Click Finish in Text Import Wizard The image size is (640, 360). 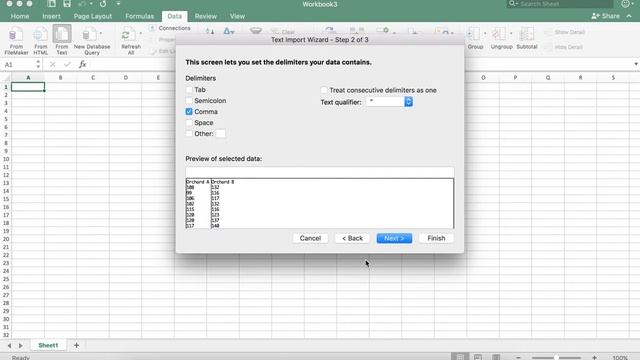pyautogui.click(x=436, y=238)
